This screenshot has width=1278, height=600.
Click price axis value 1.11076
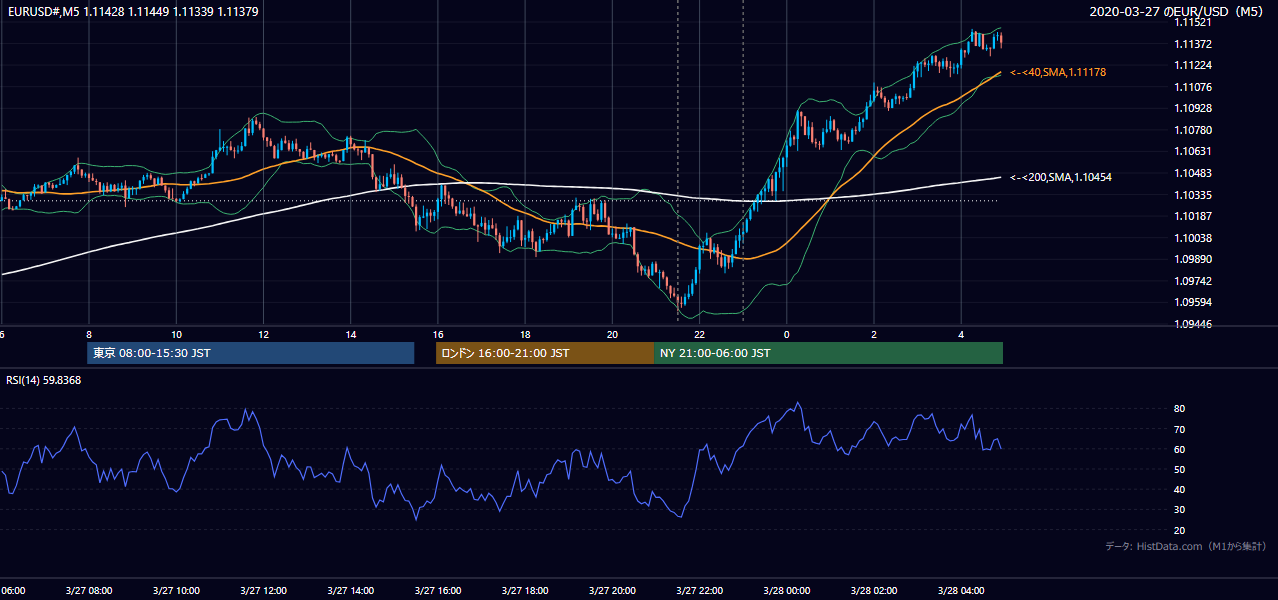point(1192,87)
